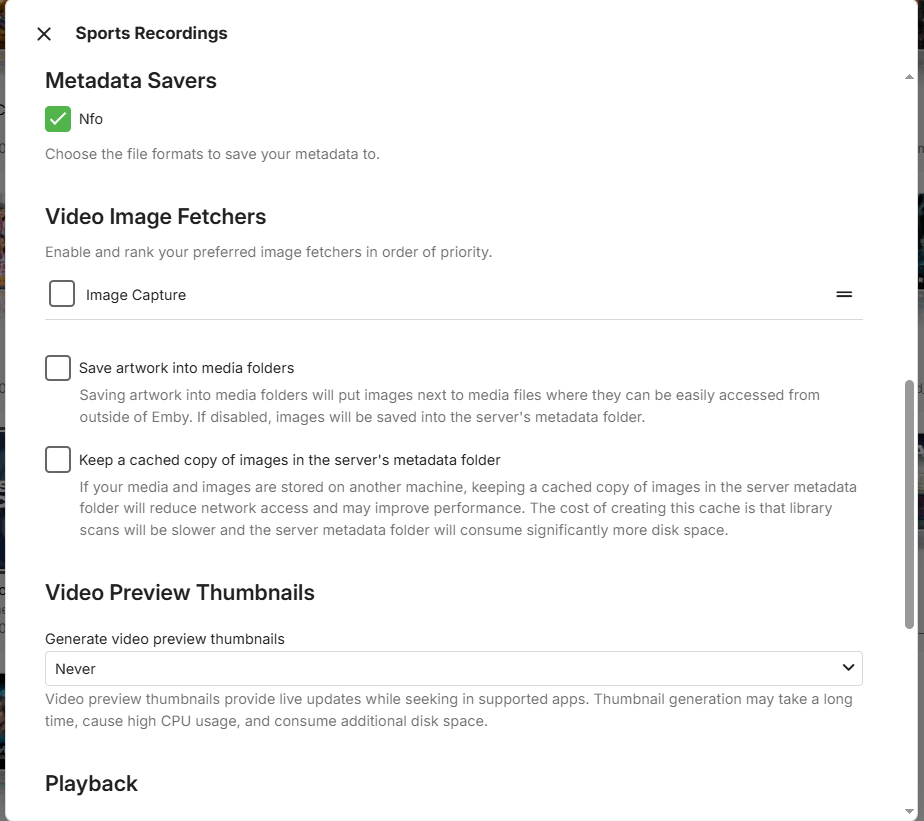
Task: Click the Playback section heading
Action: click(91, 784)
